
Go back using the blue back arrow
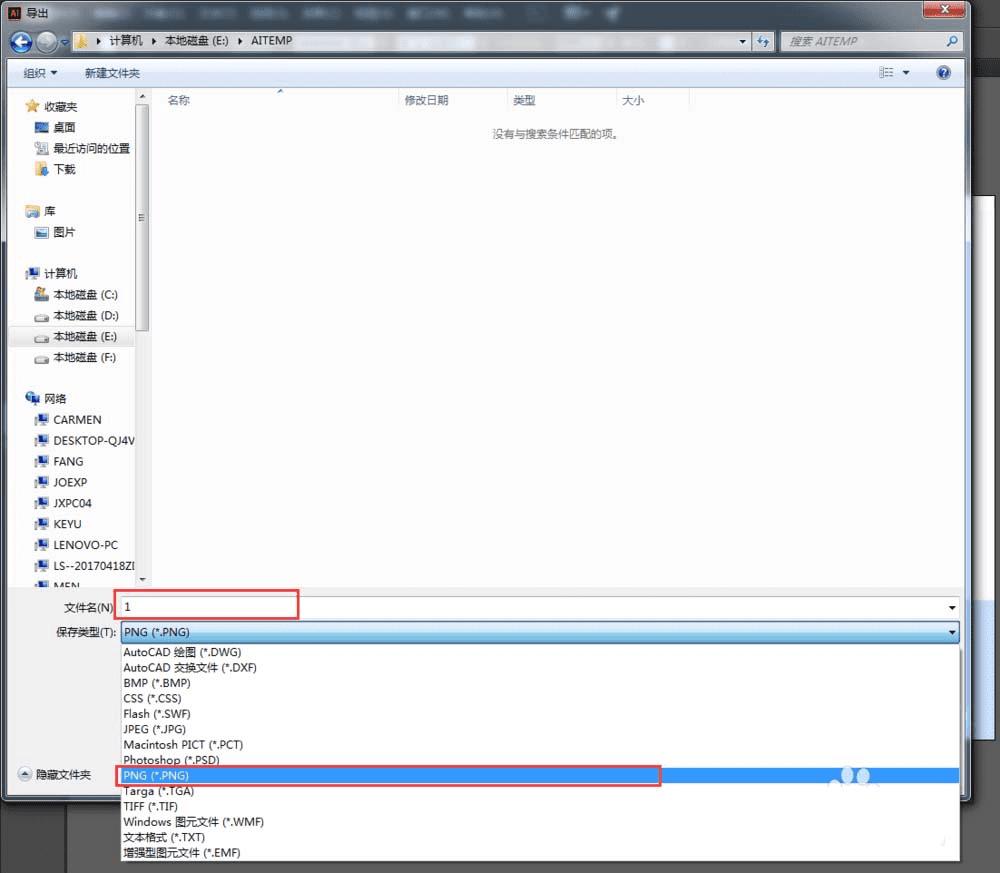[20, 42]
